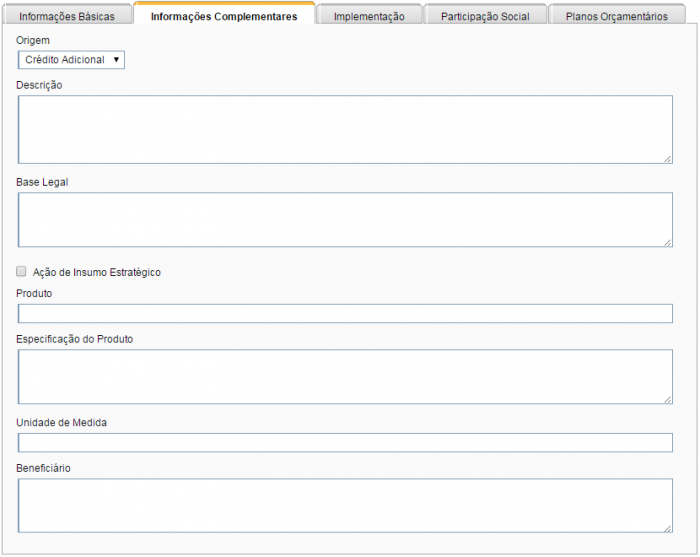Expand the Origem dropdown showing Crédito Adicional
The image size is (700, 557).
(x=71, y=60)
